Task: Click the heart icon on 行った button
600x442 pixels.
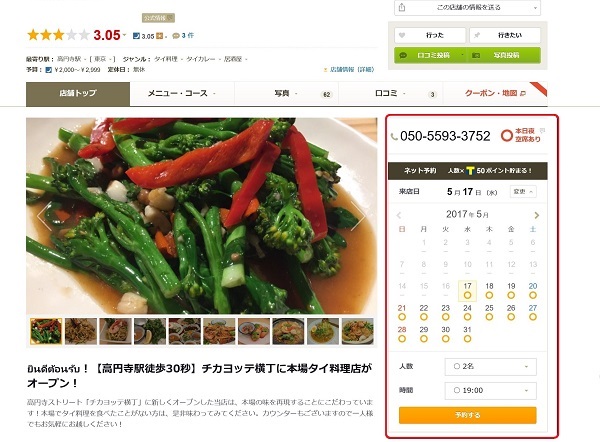Action: tap(402, 35)
